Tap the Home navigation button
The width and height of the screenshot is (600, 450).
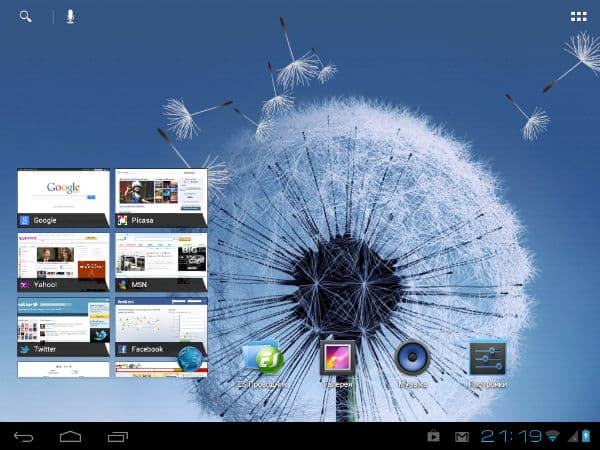pos(70,437)
